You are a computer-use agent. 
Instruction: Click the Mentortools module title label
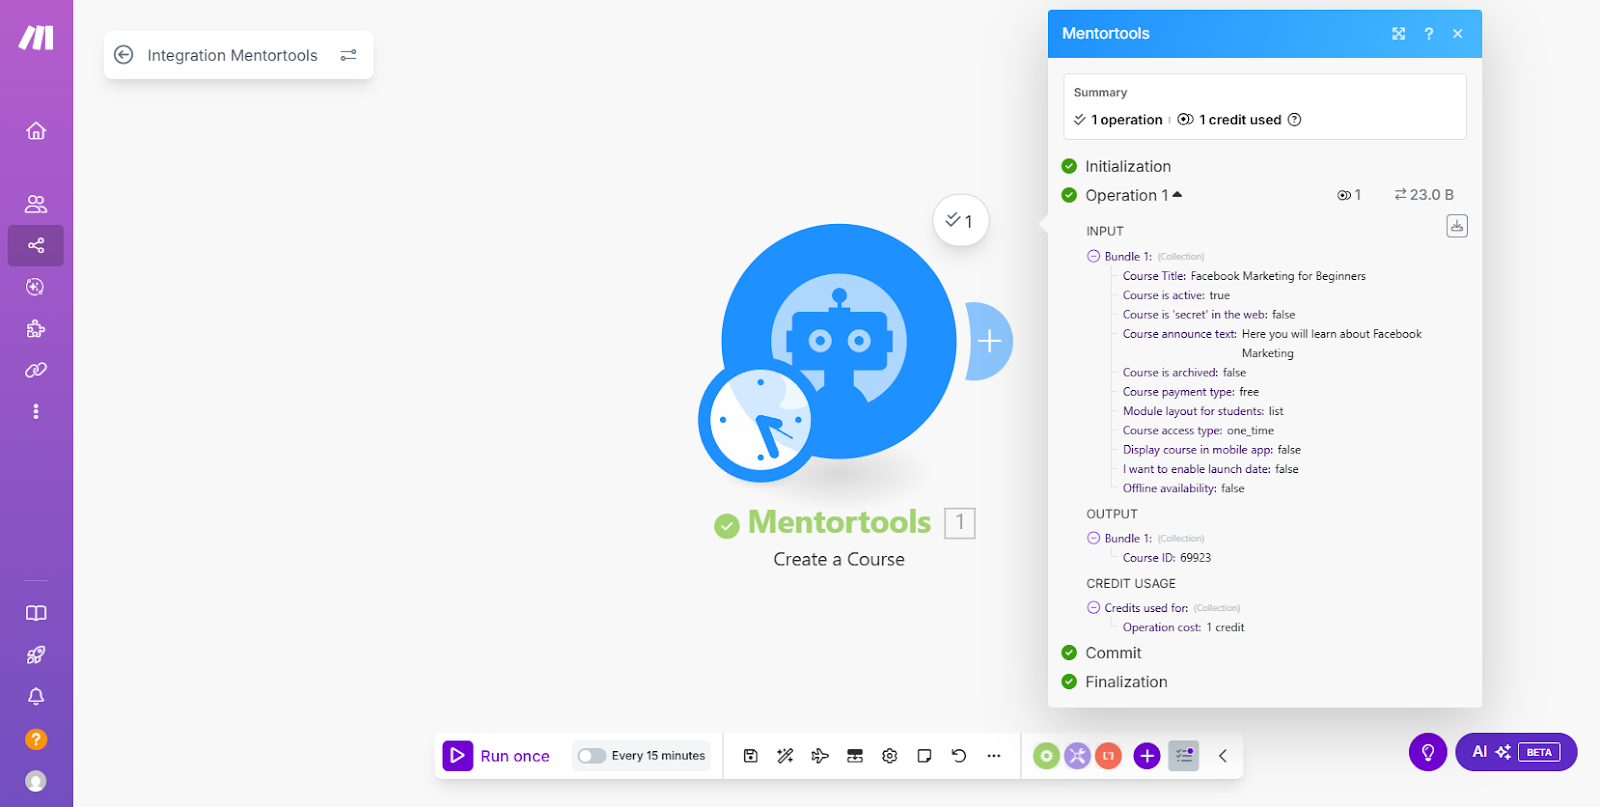point(839,522)
